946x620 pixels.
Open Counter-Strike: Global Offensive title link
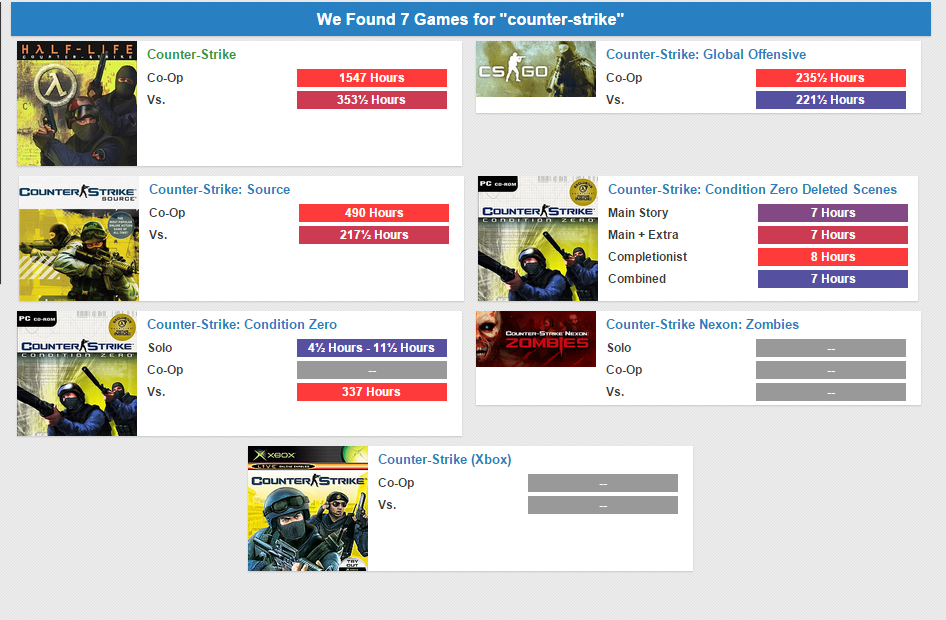click(706, 54)
